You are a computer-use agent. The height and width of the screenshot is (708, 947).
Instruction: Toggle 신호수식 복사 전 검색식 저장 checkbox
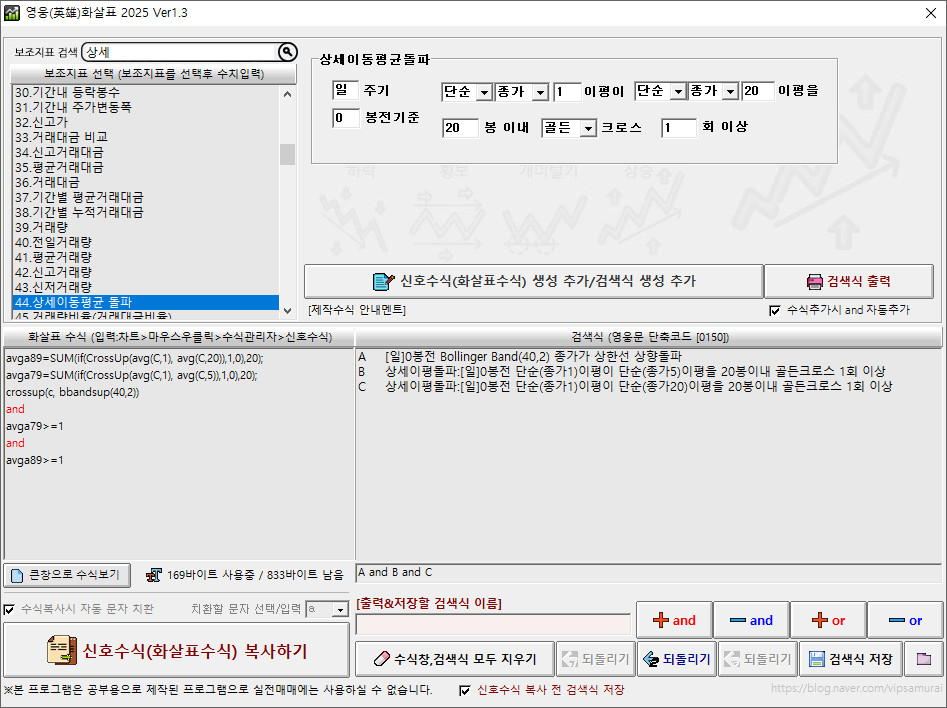[465, 690]
